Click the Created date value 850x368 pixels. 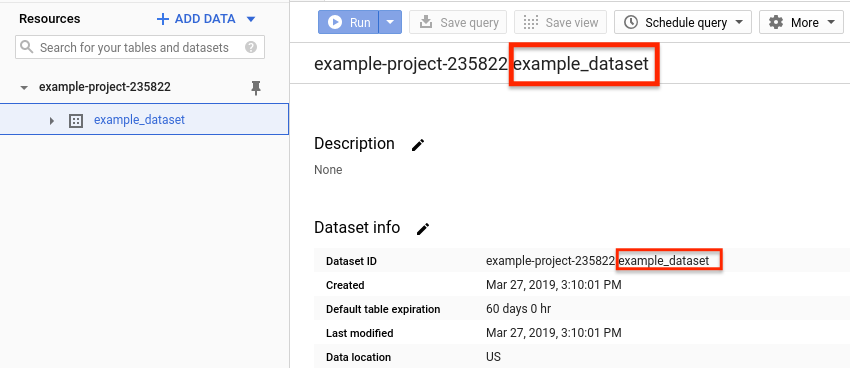click(x=554, y=285)
